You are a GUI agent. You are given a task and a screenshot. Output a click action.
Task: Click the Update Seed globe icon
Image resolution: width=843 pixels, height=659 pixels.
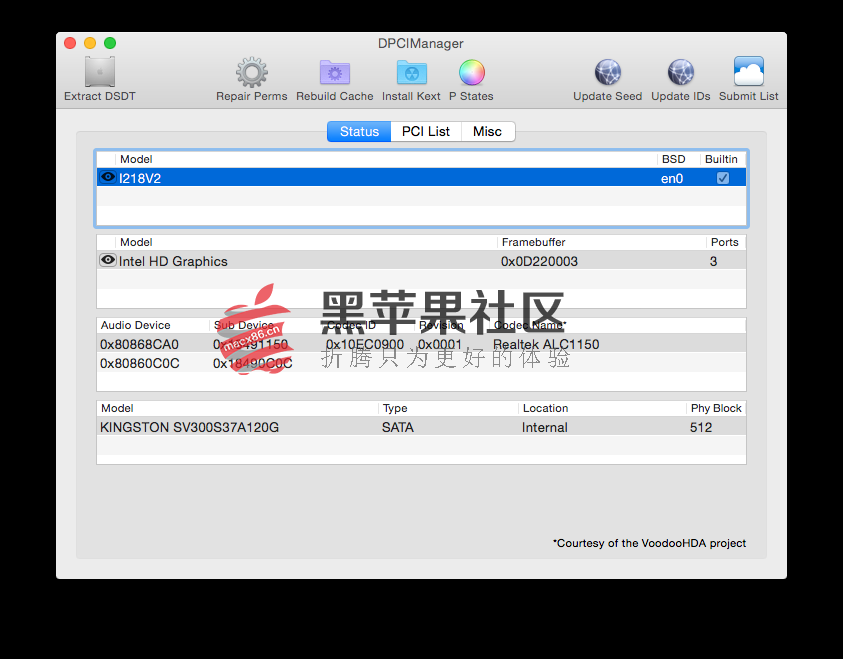click(608, 73)
